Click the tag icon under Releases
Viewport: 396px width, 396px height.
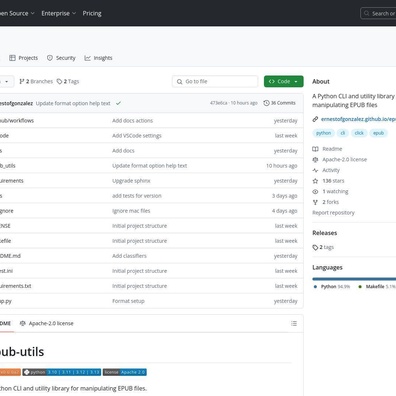tap(315, 247)
